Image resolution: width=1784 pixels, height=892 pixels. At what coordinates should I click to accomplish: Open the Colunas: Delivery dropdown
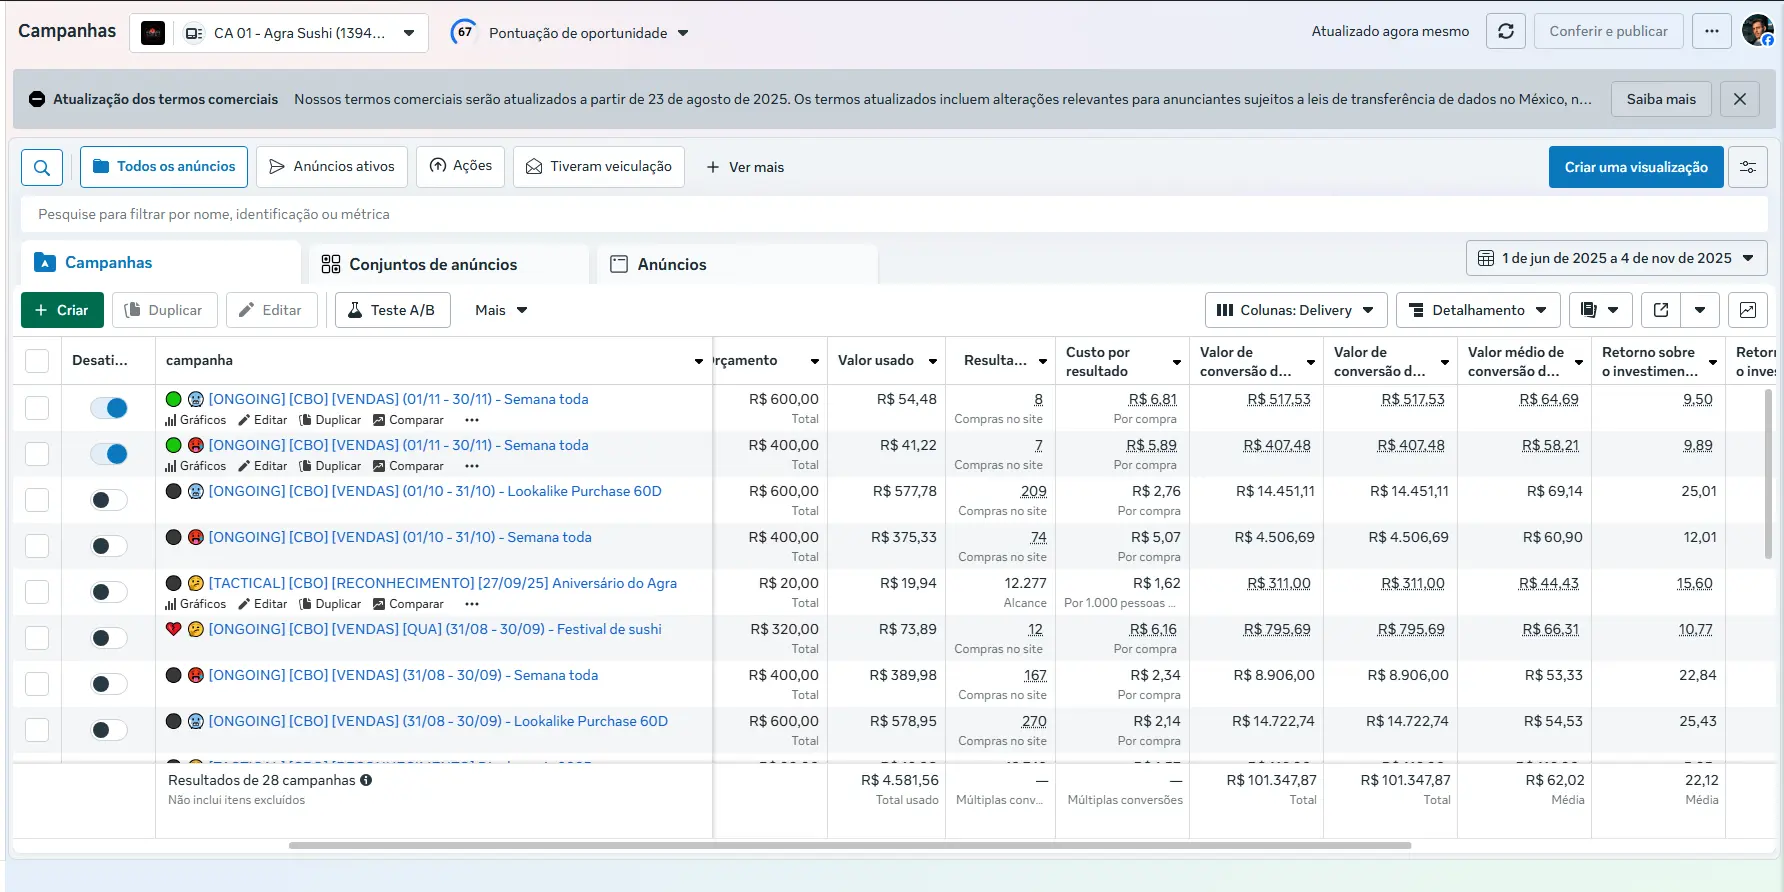1295,310
